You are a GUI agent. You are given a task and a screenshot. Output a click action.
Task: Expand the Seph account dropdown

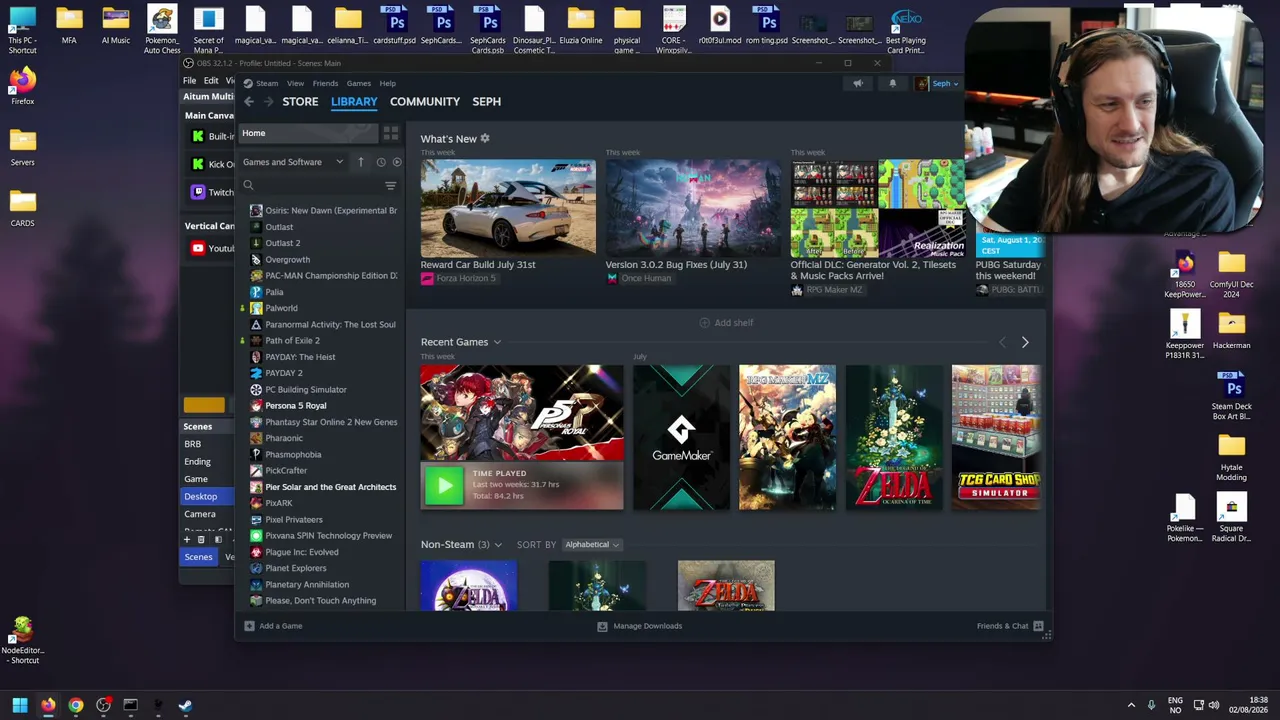[x=938, y=84]
